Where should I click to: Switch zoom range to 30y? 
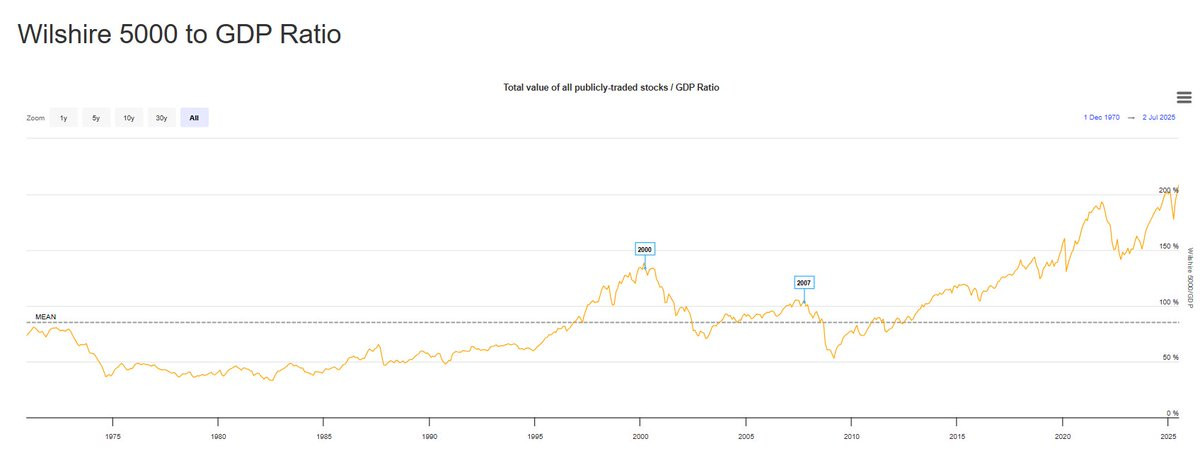[x=161, y=118]
